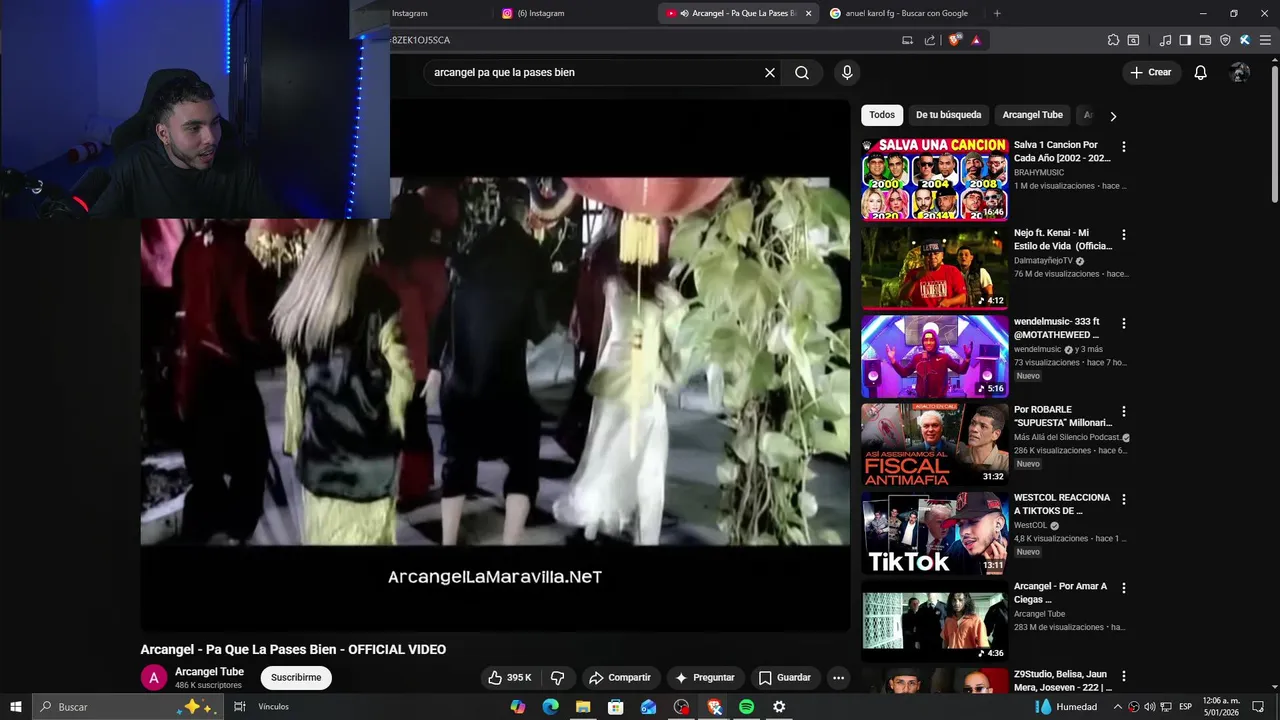Screen dimensions: 1280x720
Task: Open options for Z9Studio Belisa video
Action: click(x=1123, y=676)
